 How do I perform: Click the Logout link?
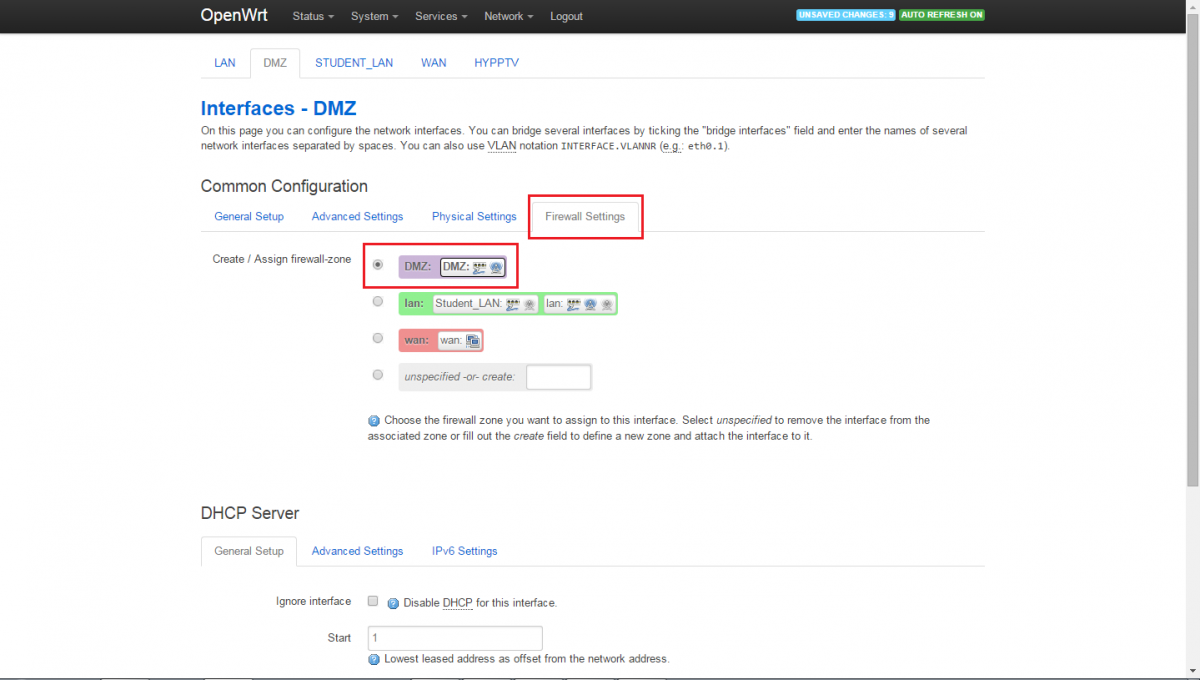[566, 16]
